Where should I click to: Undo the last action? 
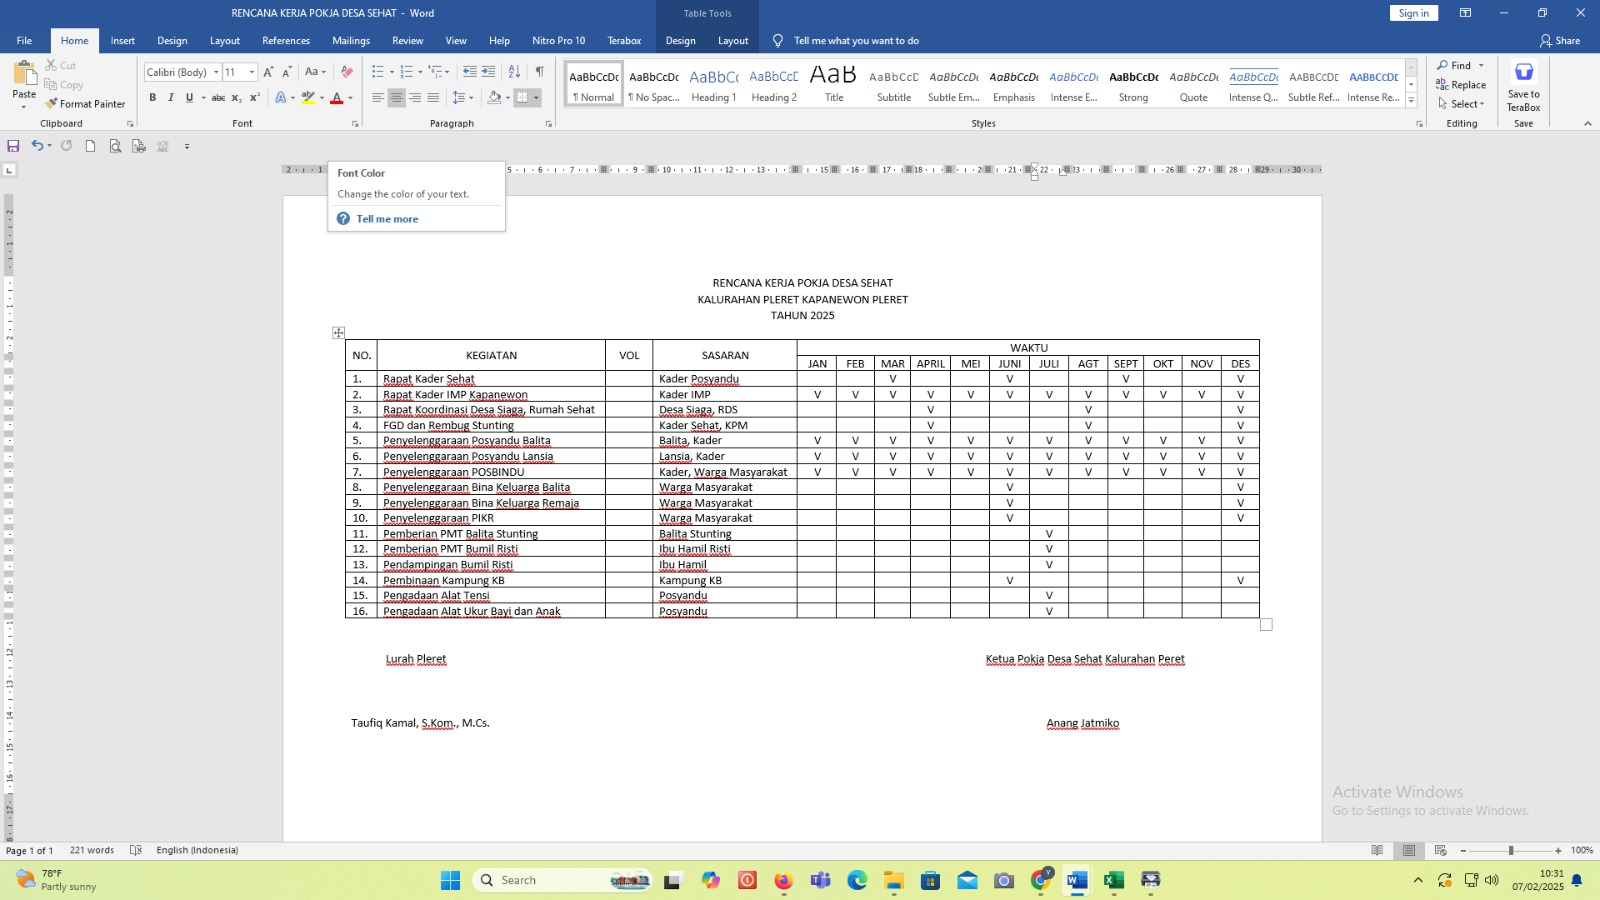[x=37, y=146]
